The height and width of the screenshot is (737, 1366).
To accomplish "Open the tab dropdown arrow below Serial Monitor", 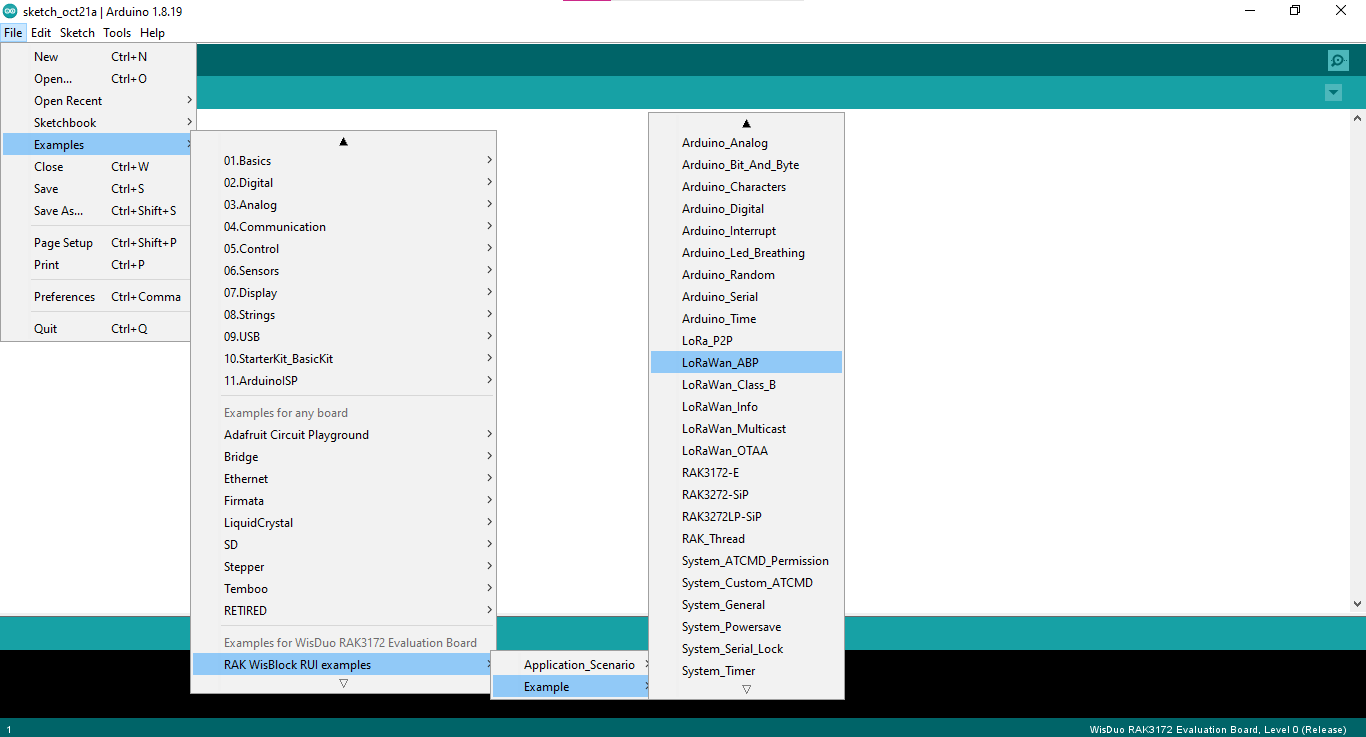I will (1333, 93).
